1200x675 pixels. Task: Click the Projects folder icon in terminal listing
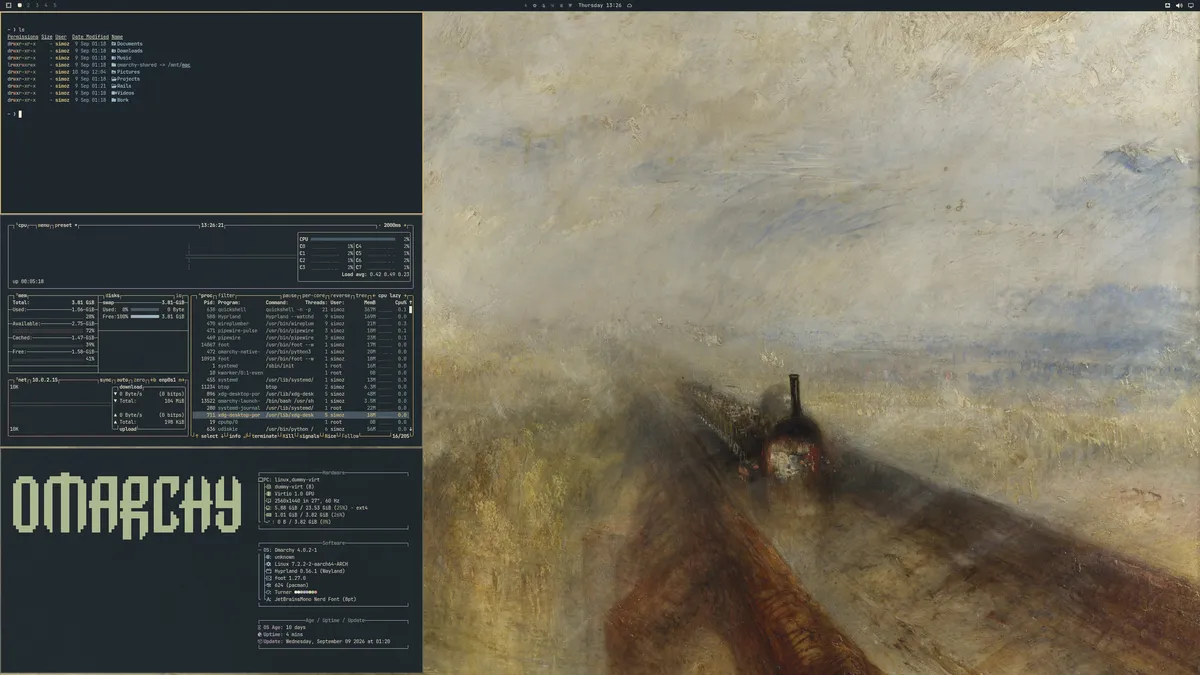pyautogui.click(x=114, y=79)
